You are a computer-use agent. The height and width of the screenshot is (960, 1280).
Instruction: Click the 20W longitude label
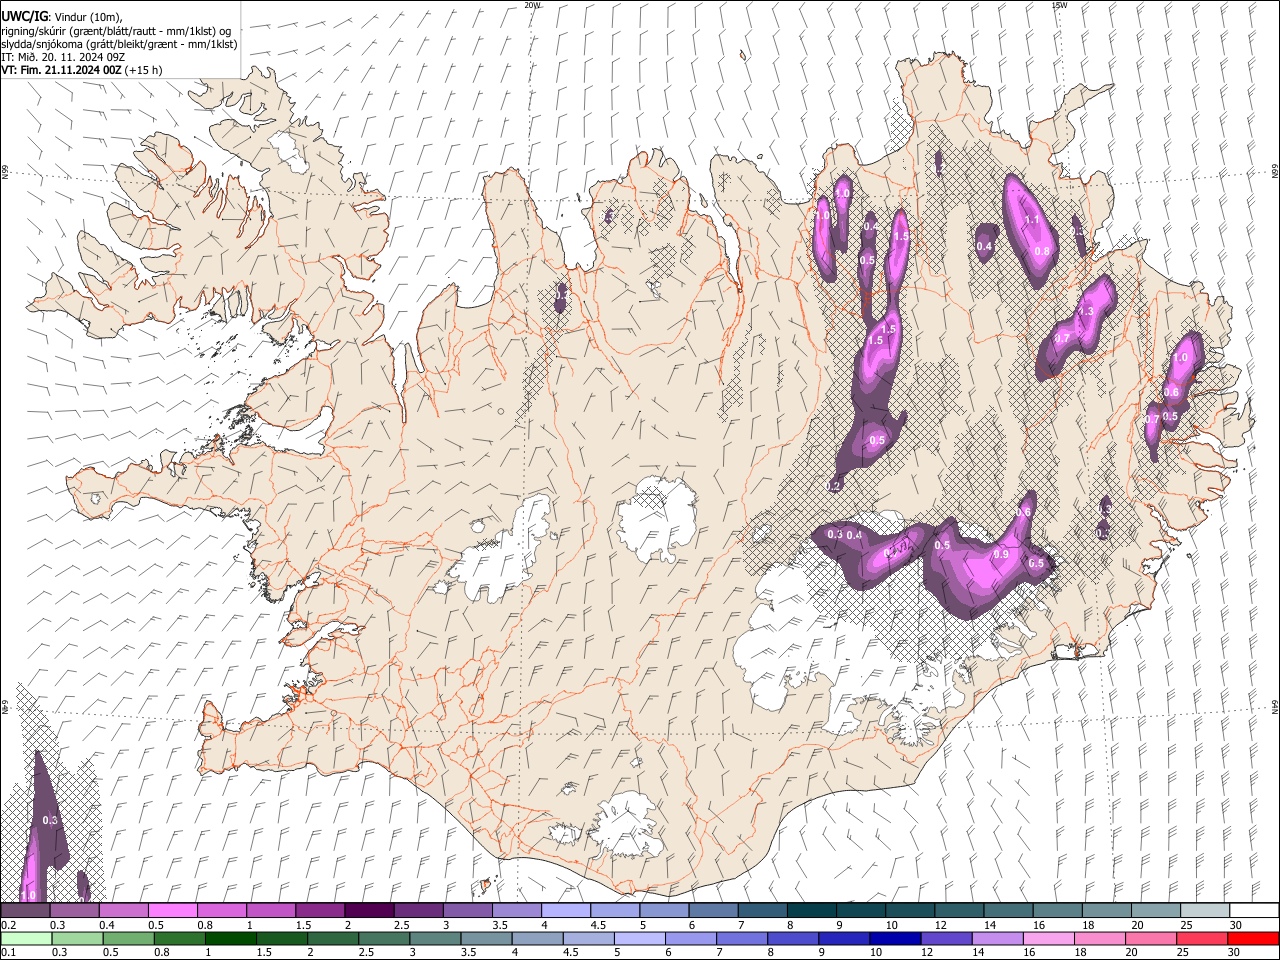pyautogui.click(x=532, y=5)
